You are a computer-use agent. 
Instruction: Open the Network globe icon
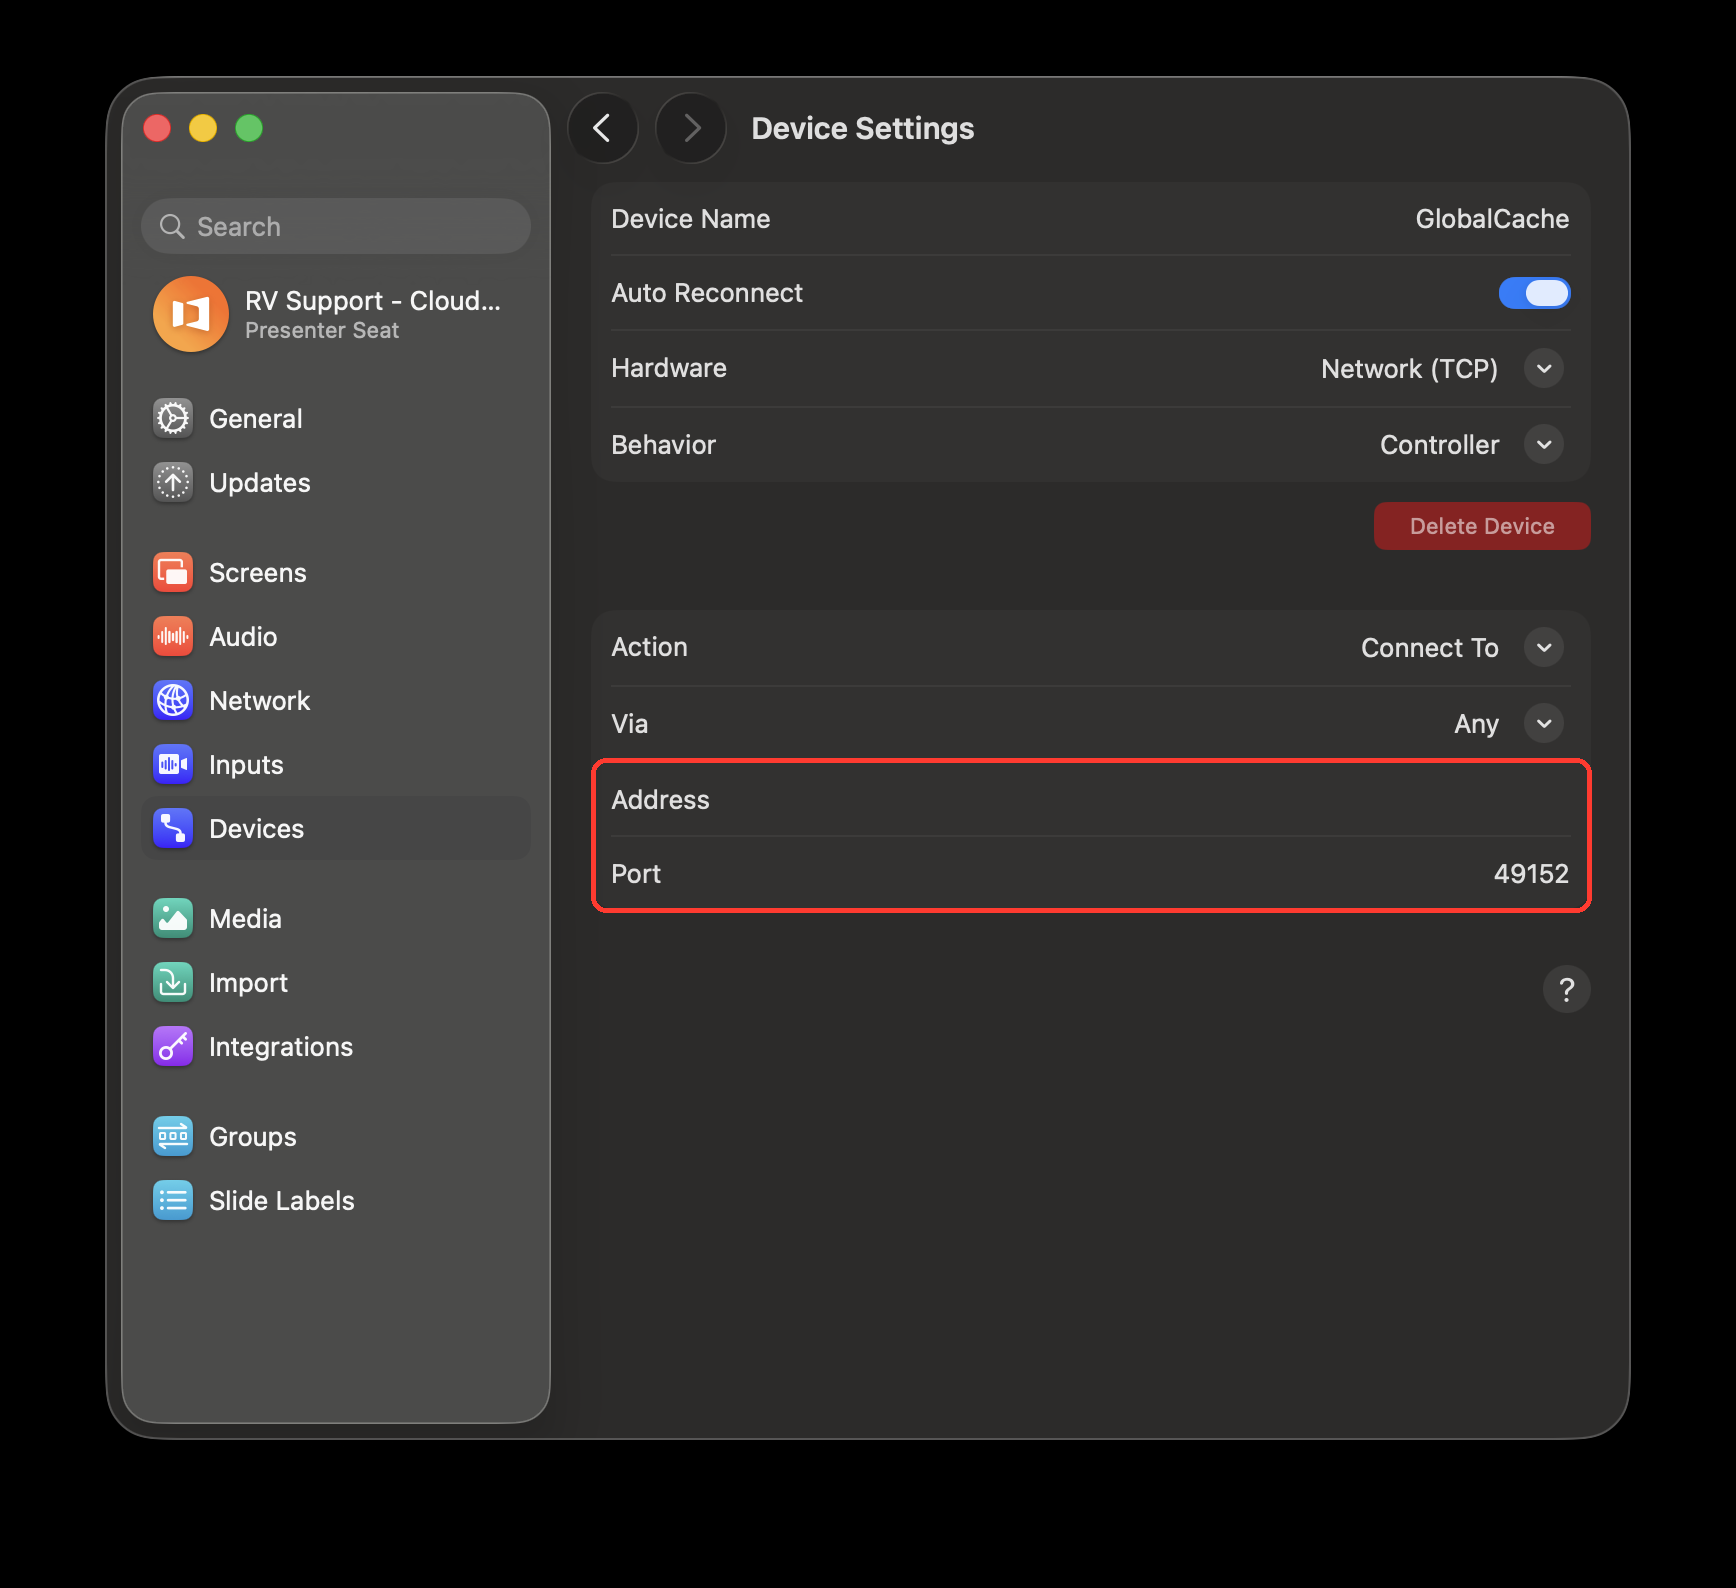(173, 700)
